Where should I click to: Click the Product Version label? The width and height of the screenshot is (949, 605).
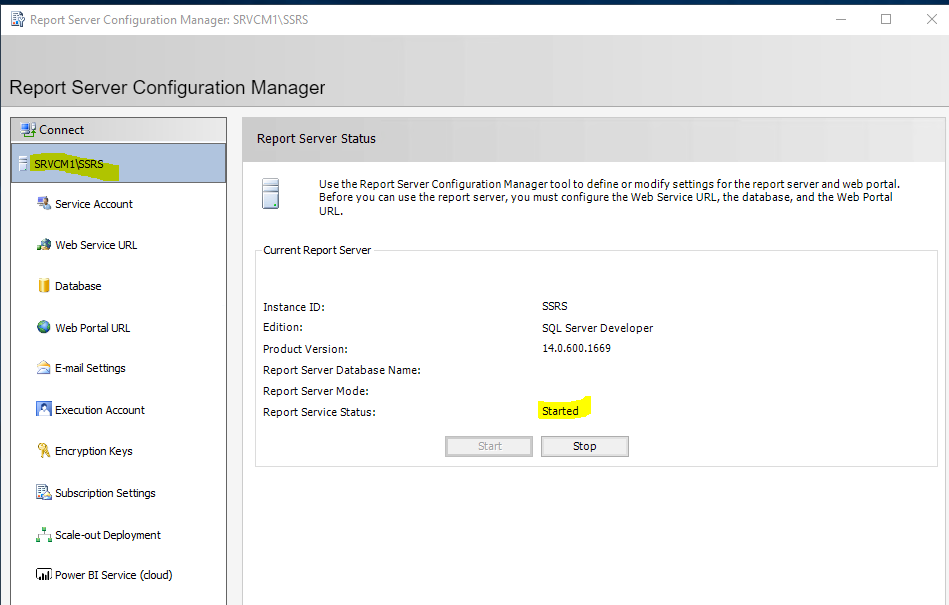305,349
